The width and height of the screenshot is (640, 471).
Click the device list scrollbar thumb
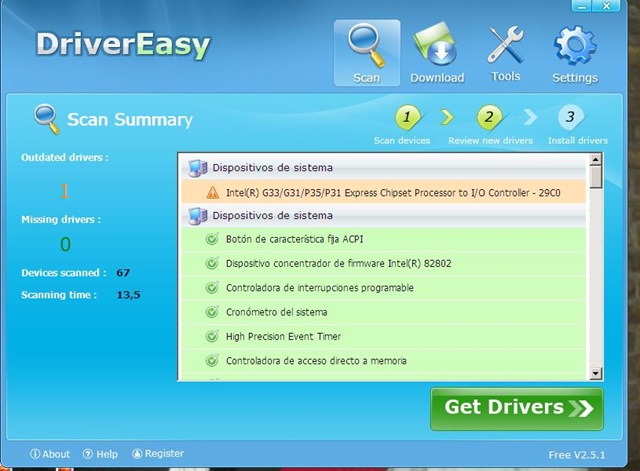(596, 177)
